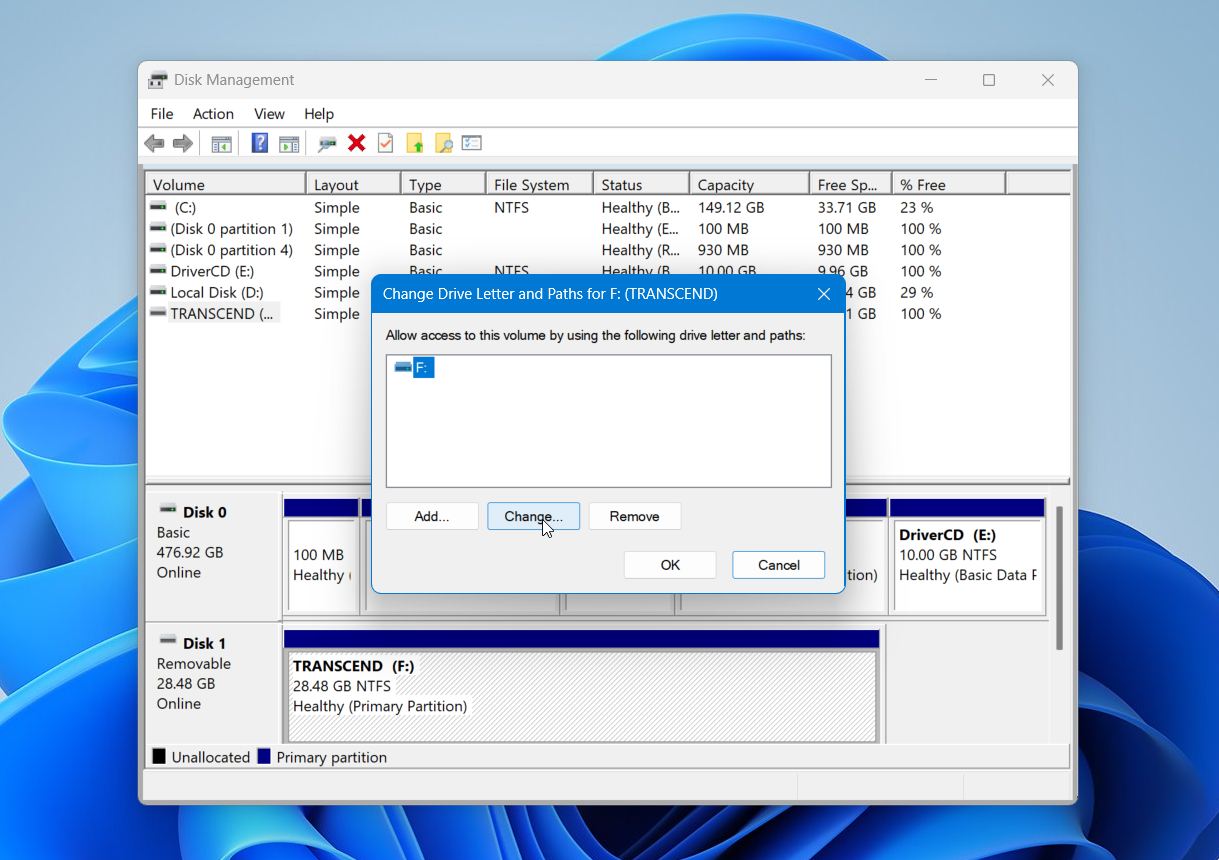The width and height of the screenshot is (1219, 860).
Task: Click the Remove button
Action: (635, 516)
